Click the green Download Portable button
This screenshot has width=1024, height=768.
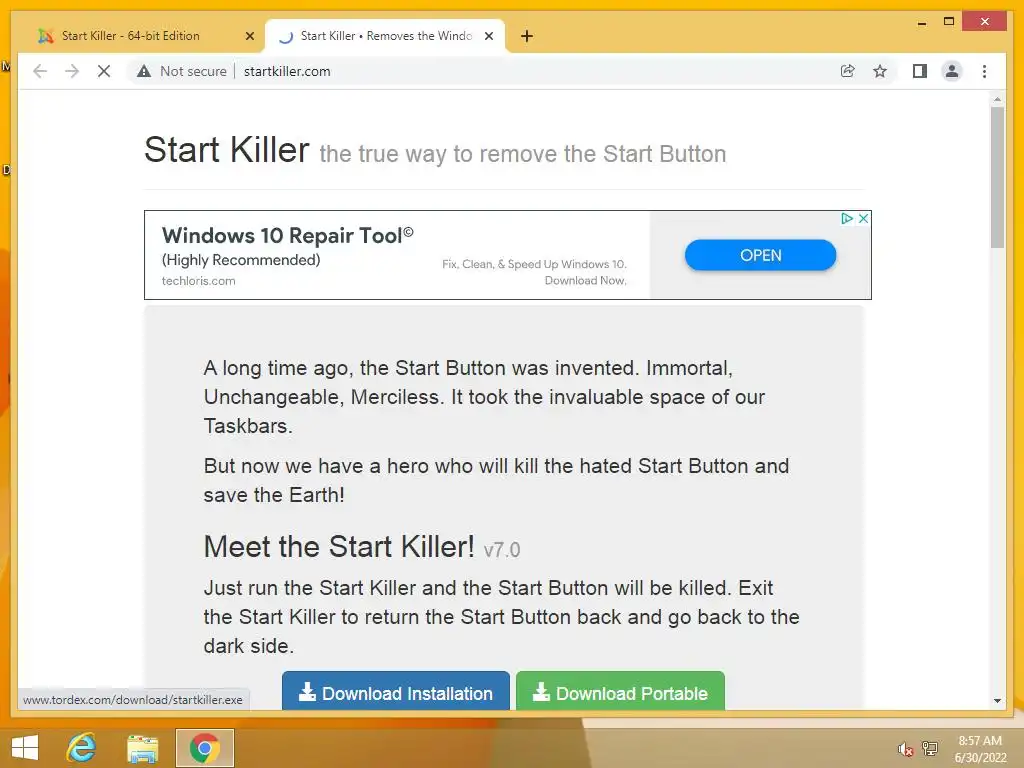[620, 691]
